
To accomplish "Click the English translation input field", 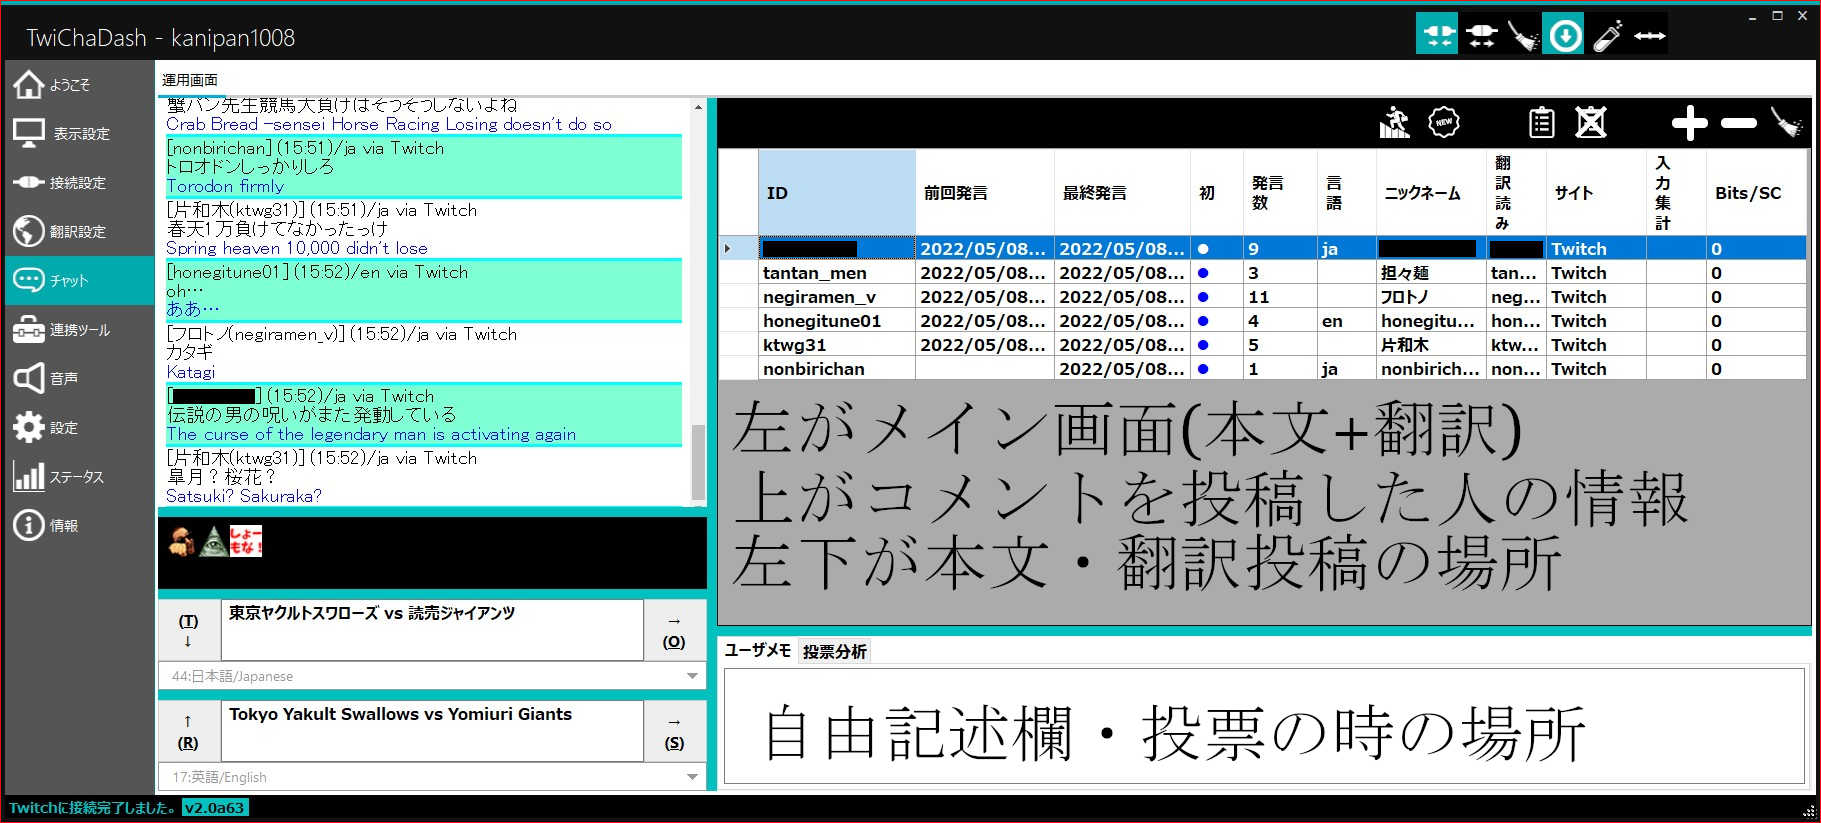I will tap(432, 731).
